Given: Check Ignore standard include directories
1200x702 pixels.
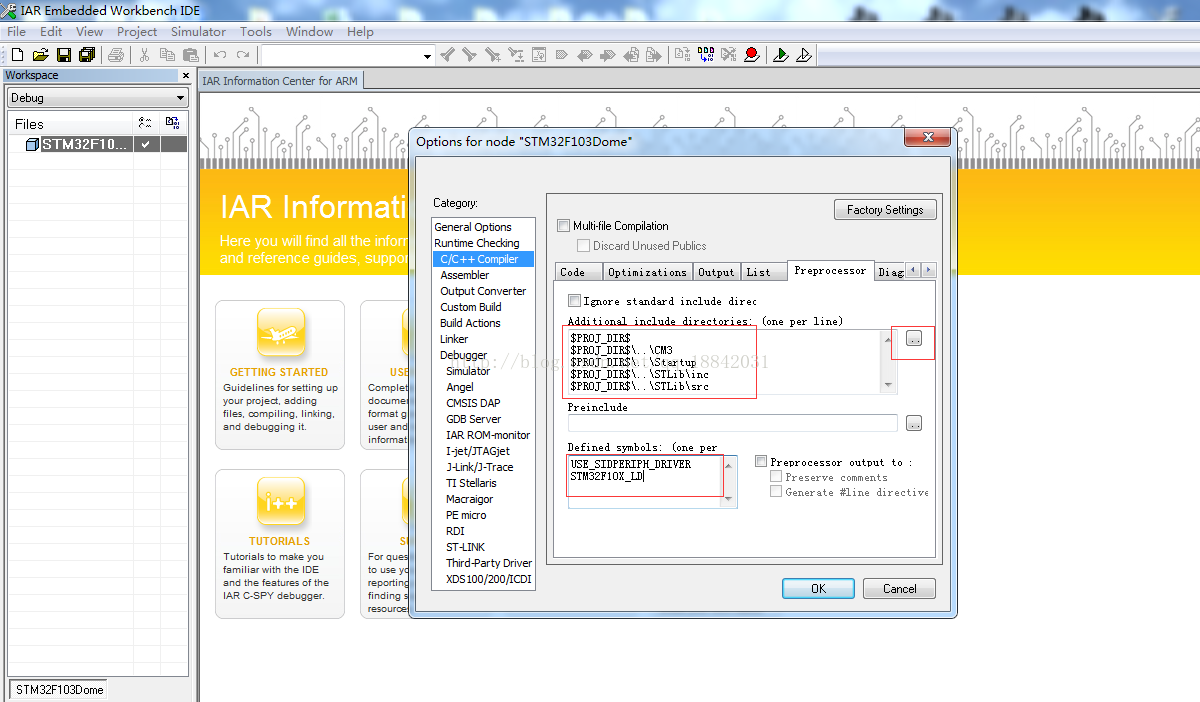Looking at the screenshot, I should pyautogui.click(x=574, y=301).
